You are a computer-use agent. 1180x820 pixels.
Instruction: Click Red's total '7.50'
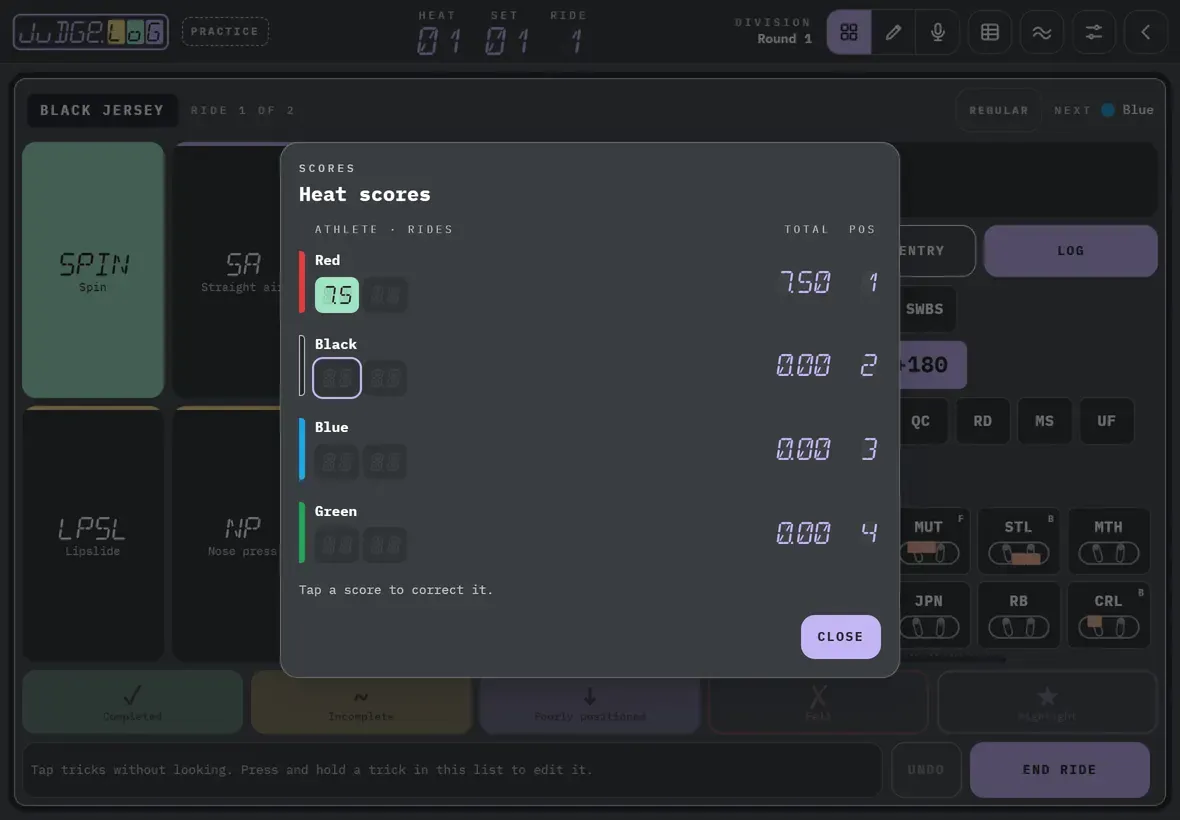click(805, 282)
